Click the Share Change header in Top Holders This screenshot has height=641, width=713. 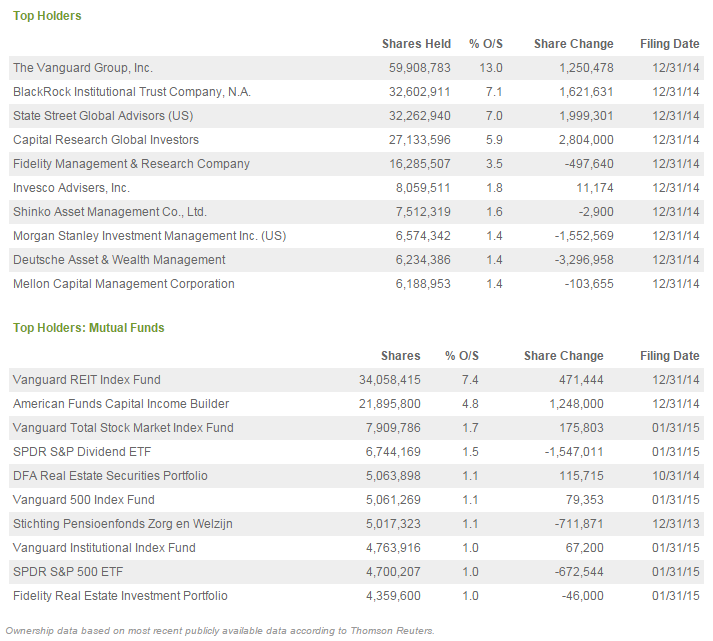click(x=573, y=44)
